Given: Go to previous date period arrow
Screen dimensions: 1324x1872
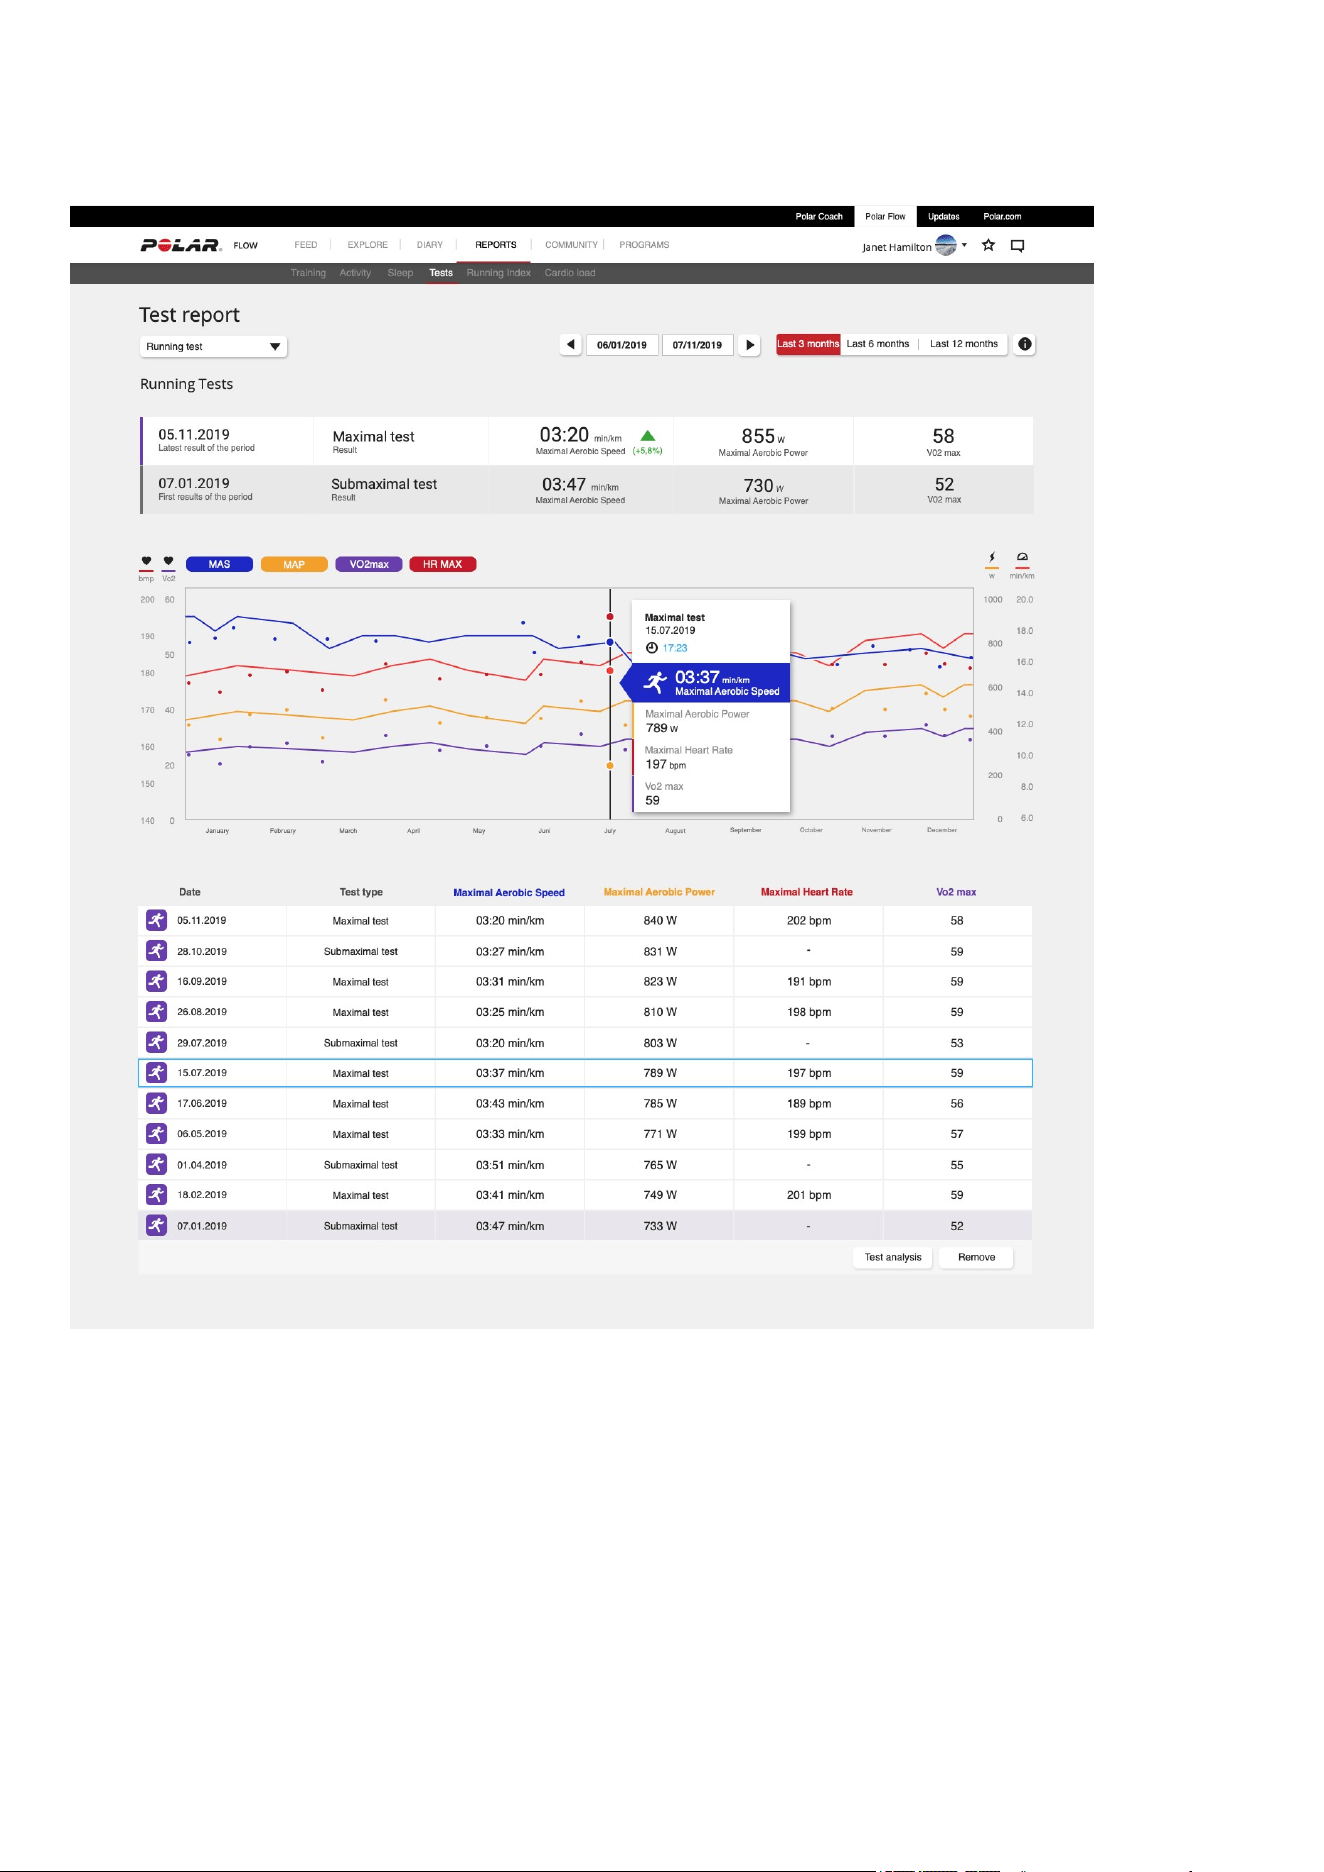Looking at the screenshot, I should click(571, 344).
